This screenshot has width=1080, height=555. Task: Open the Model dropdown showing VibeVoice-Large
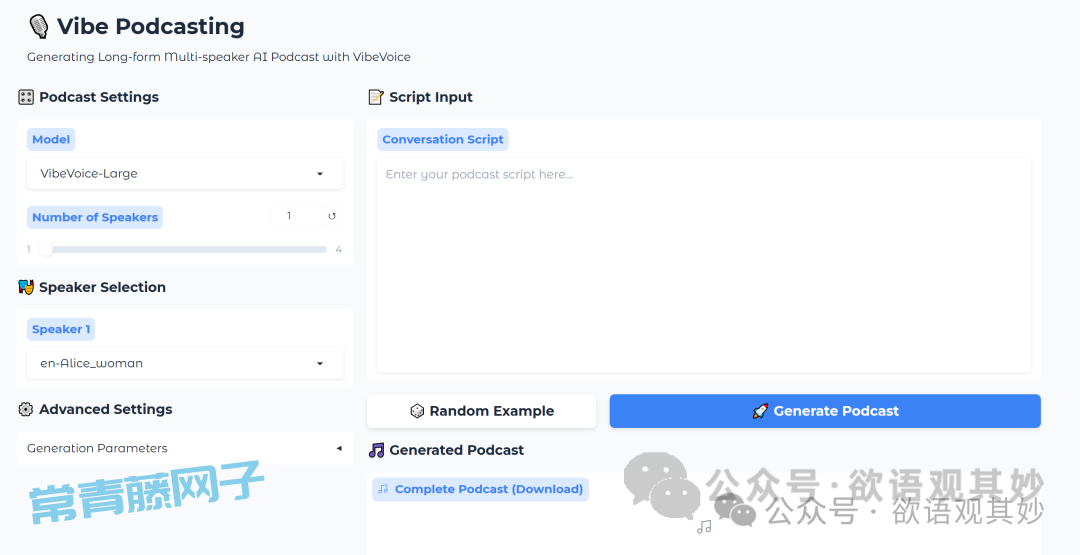[185, 173]
